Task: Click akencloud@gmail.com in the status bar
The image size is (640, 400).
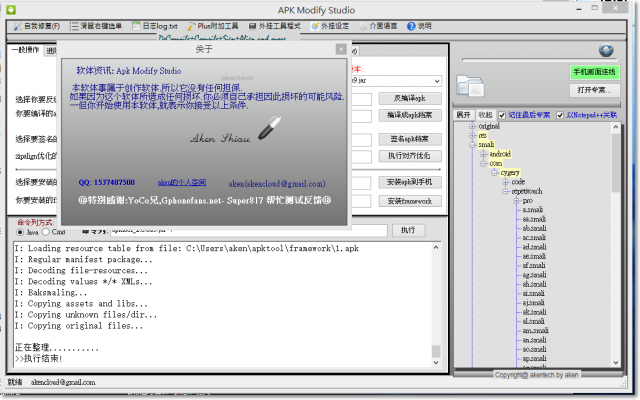Action: pos(63,382)
